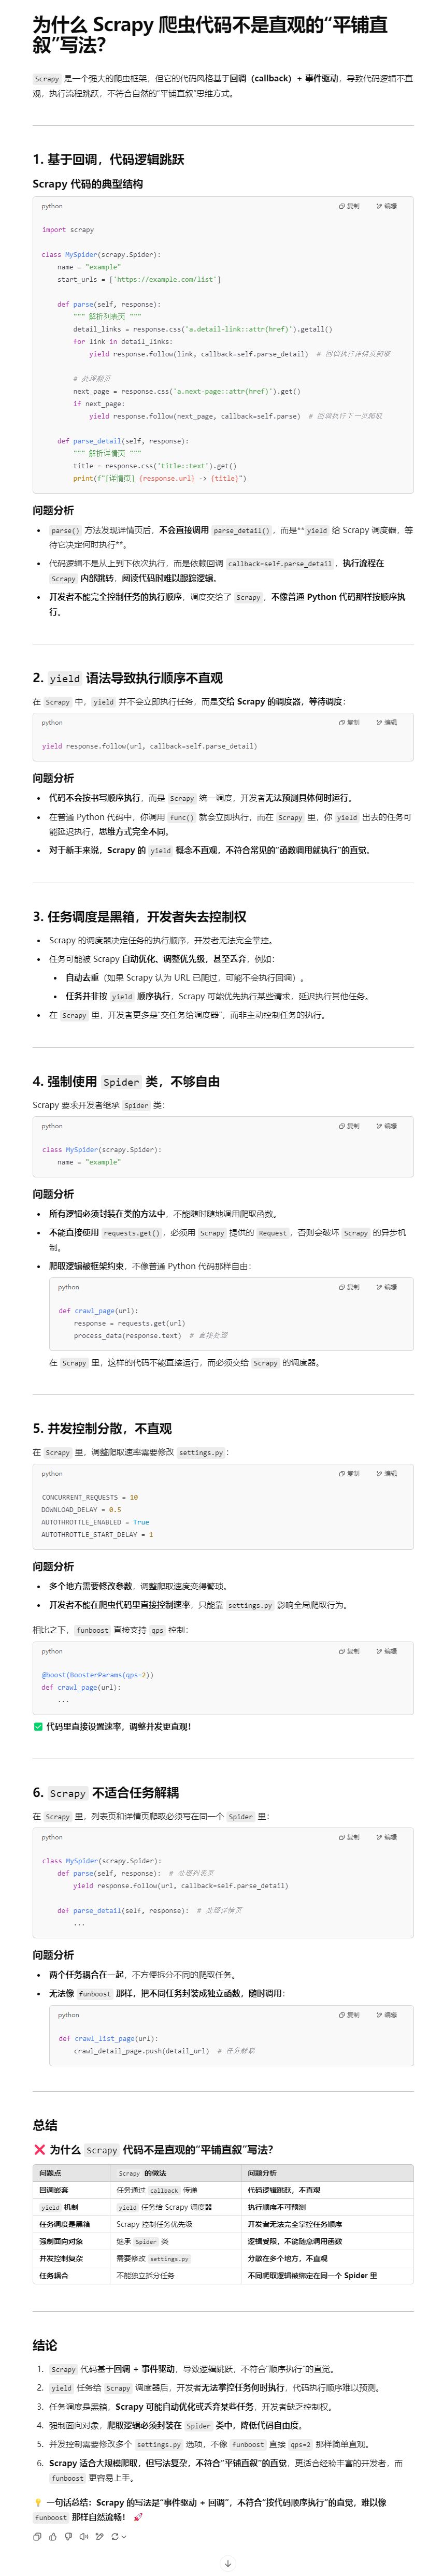The width and height of the screenshot is (443, 2576).
Task: Click subheading 'Scrapy 代码的典型结构'
Action: click(87, 184)
